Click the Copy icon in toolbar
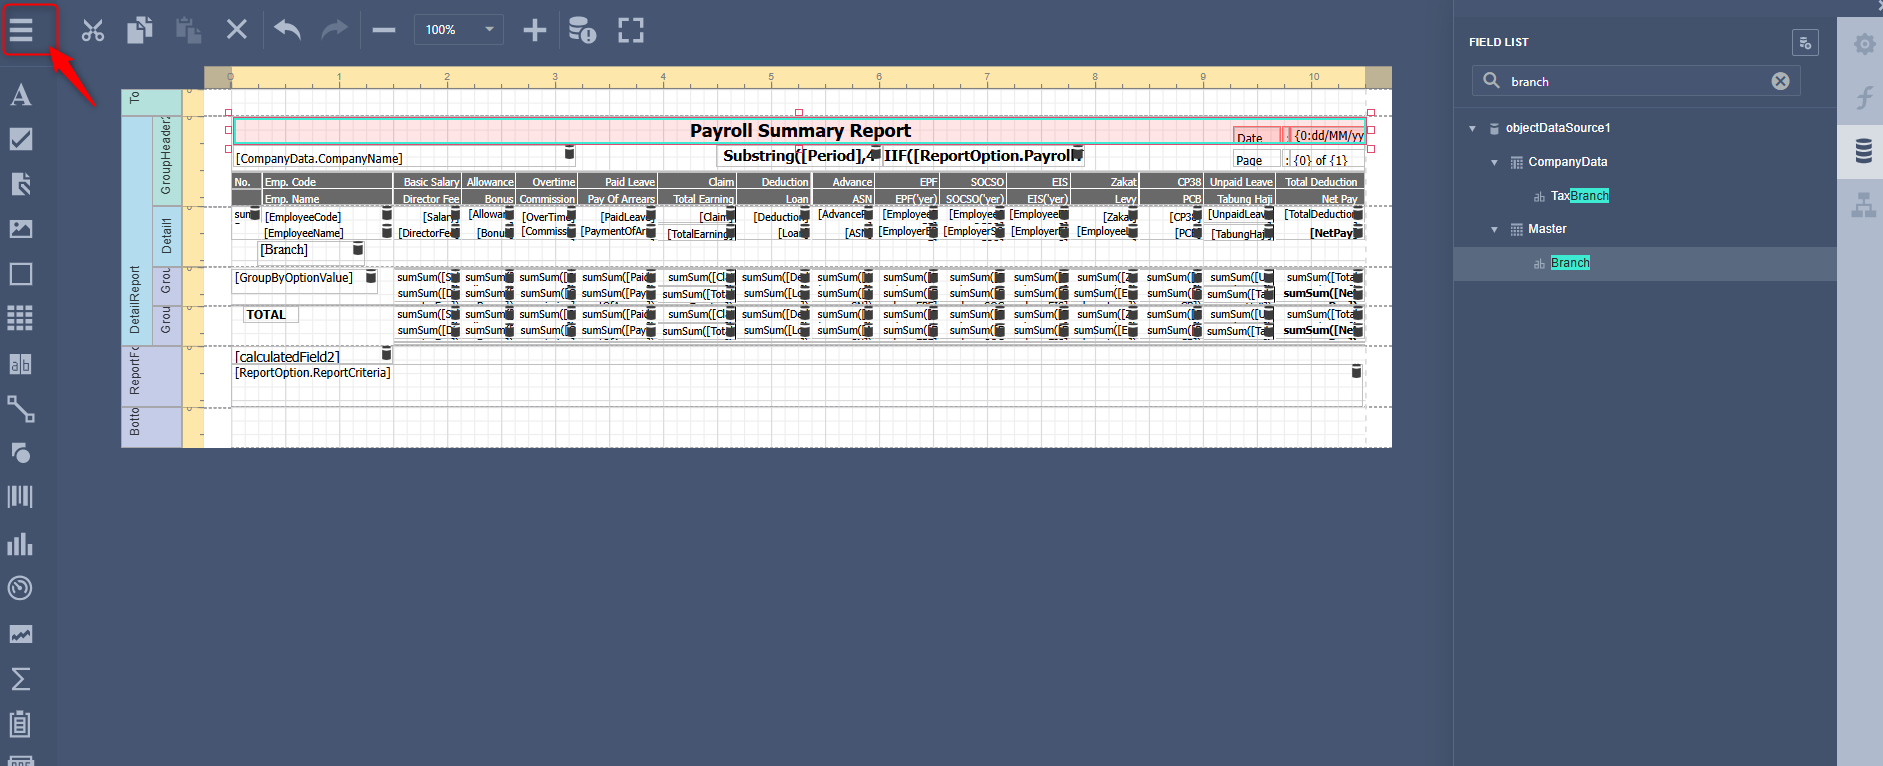Screen dimensions: 1883x766 coord(140,30)
